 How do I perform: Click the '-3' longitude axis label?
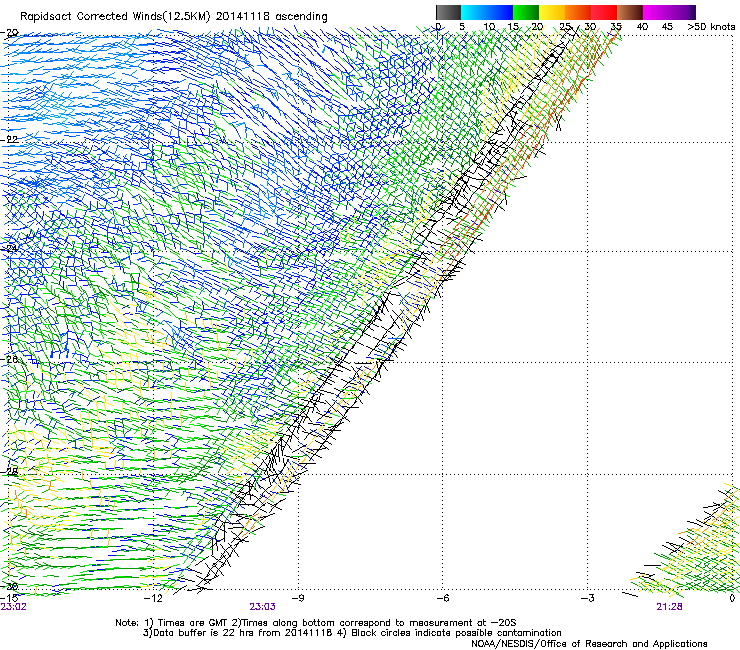point(587,598)
